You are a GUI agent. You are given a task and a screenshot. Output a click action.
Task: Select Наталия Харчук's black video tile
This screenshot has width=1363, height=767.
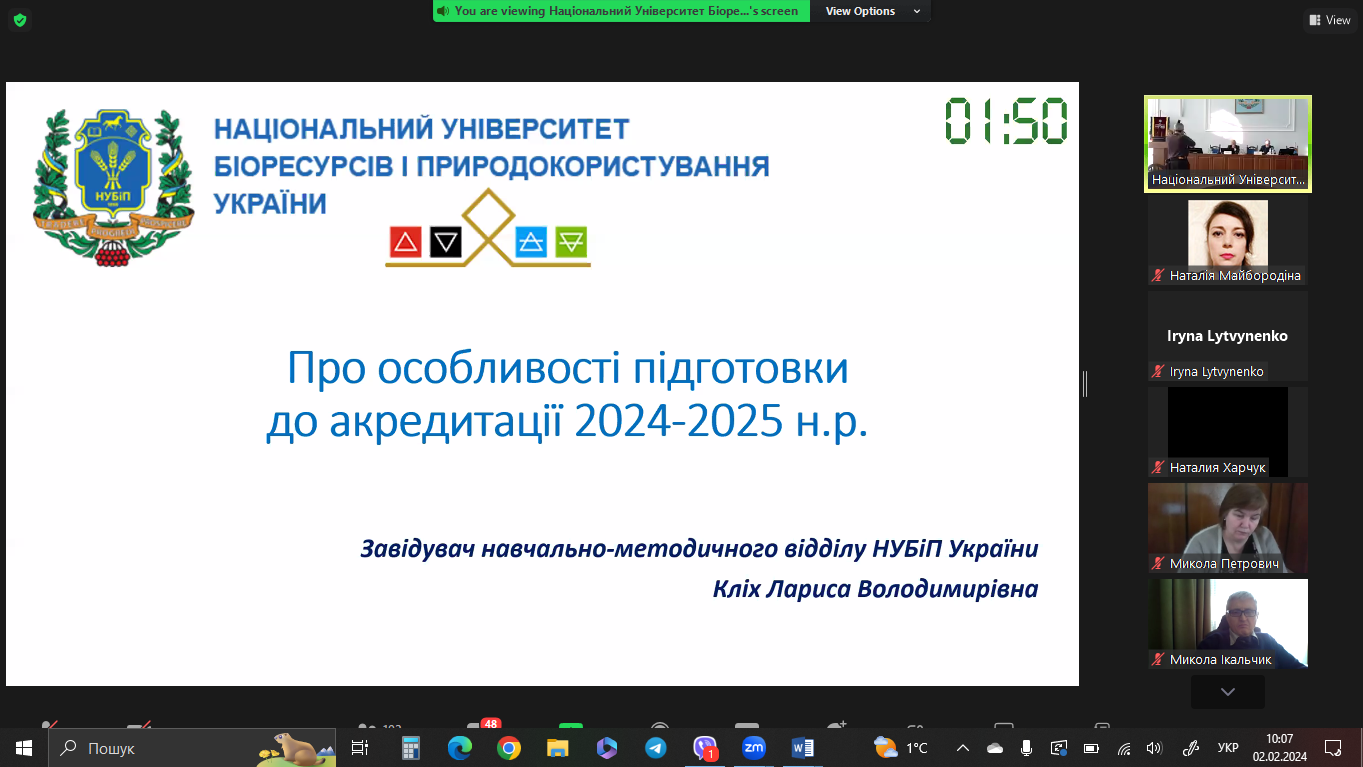[x=1228, y=432]
